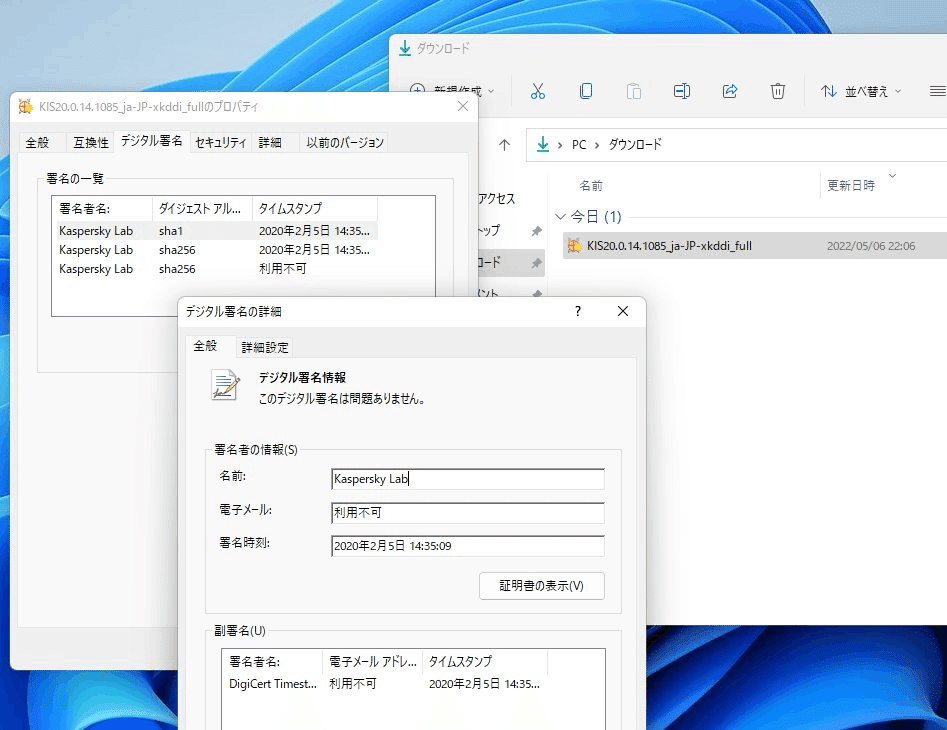
Task: Click the file icon of KIS20.0.14.1085 installer
Action: [574, 246]
